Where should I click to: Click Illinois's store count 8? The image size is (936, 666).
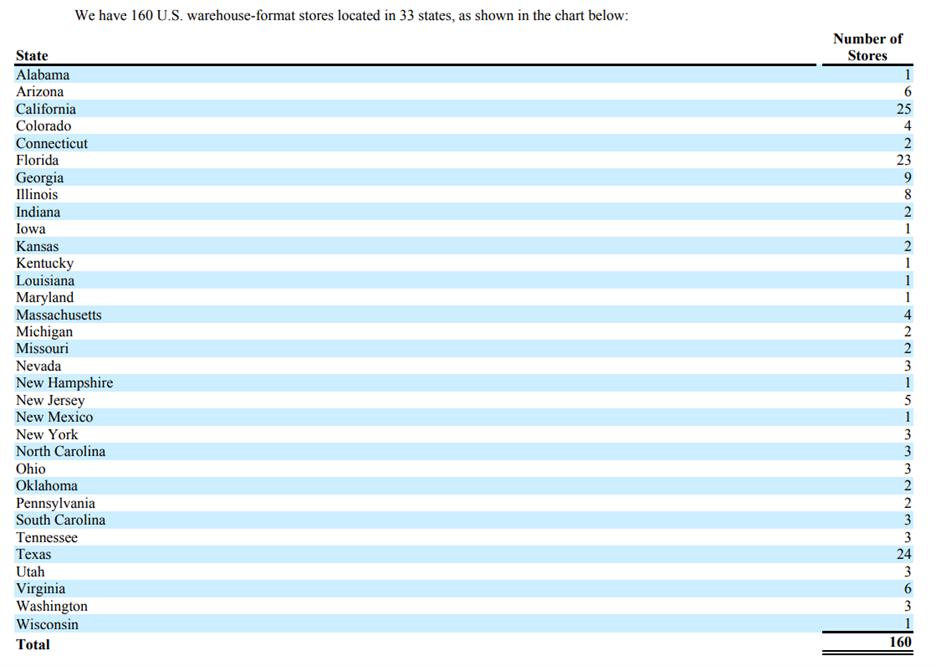[907, 195]
